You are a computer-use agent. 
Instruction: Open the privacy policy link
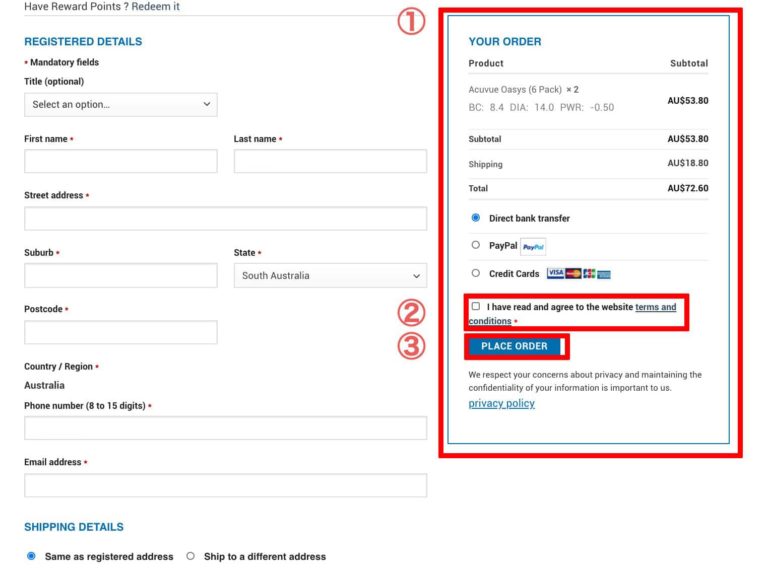502,403
